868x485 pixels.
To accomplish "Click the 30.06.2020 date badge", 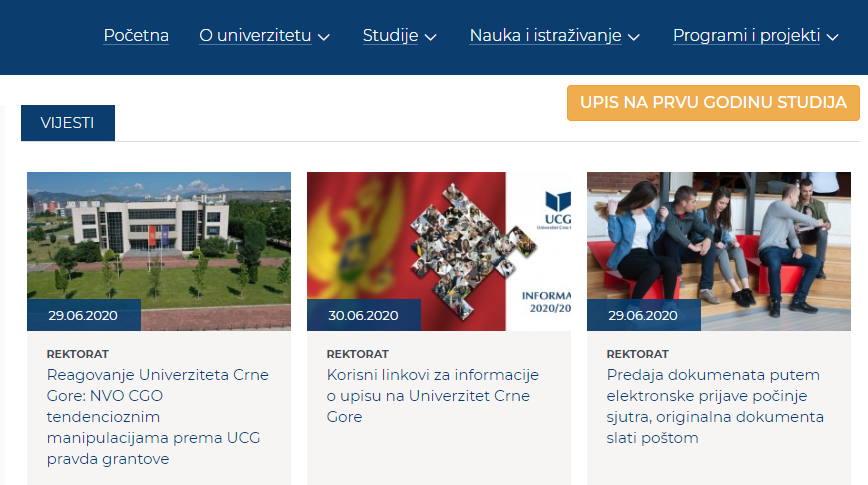I will click(x=364, y=315).
